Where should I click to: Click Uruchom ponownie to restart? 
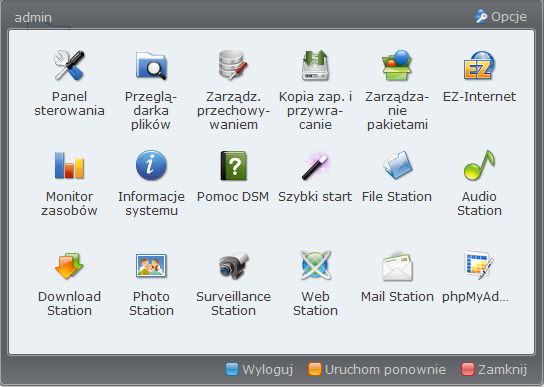click(x=377, y=369)
